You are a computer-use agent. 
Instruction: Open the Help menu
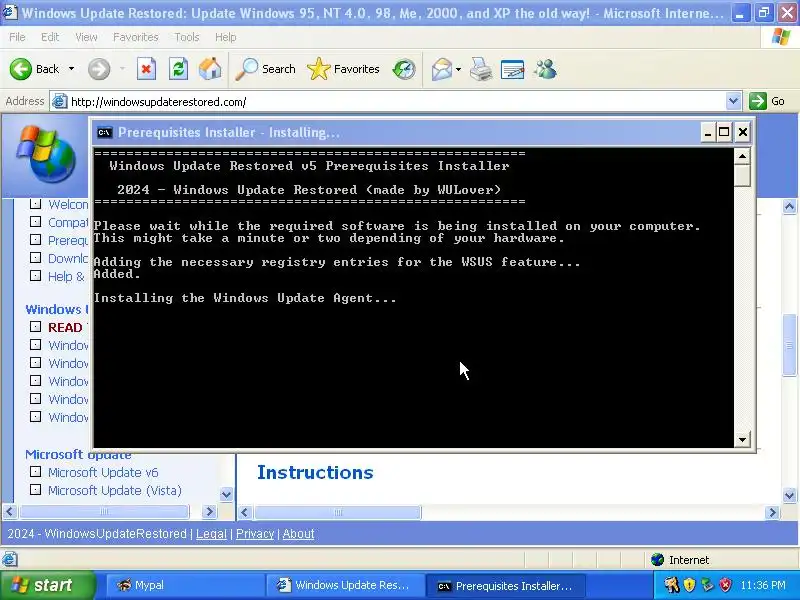(x=225, y=37)
